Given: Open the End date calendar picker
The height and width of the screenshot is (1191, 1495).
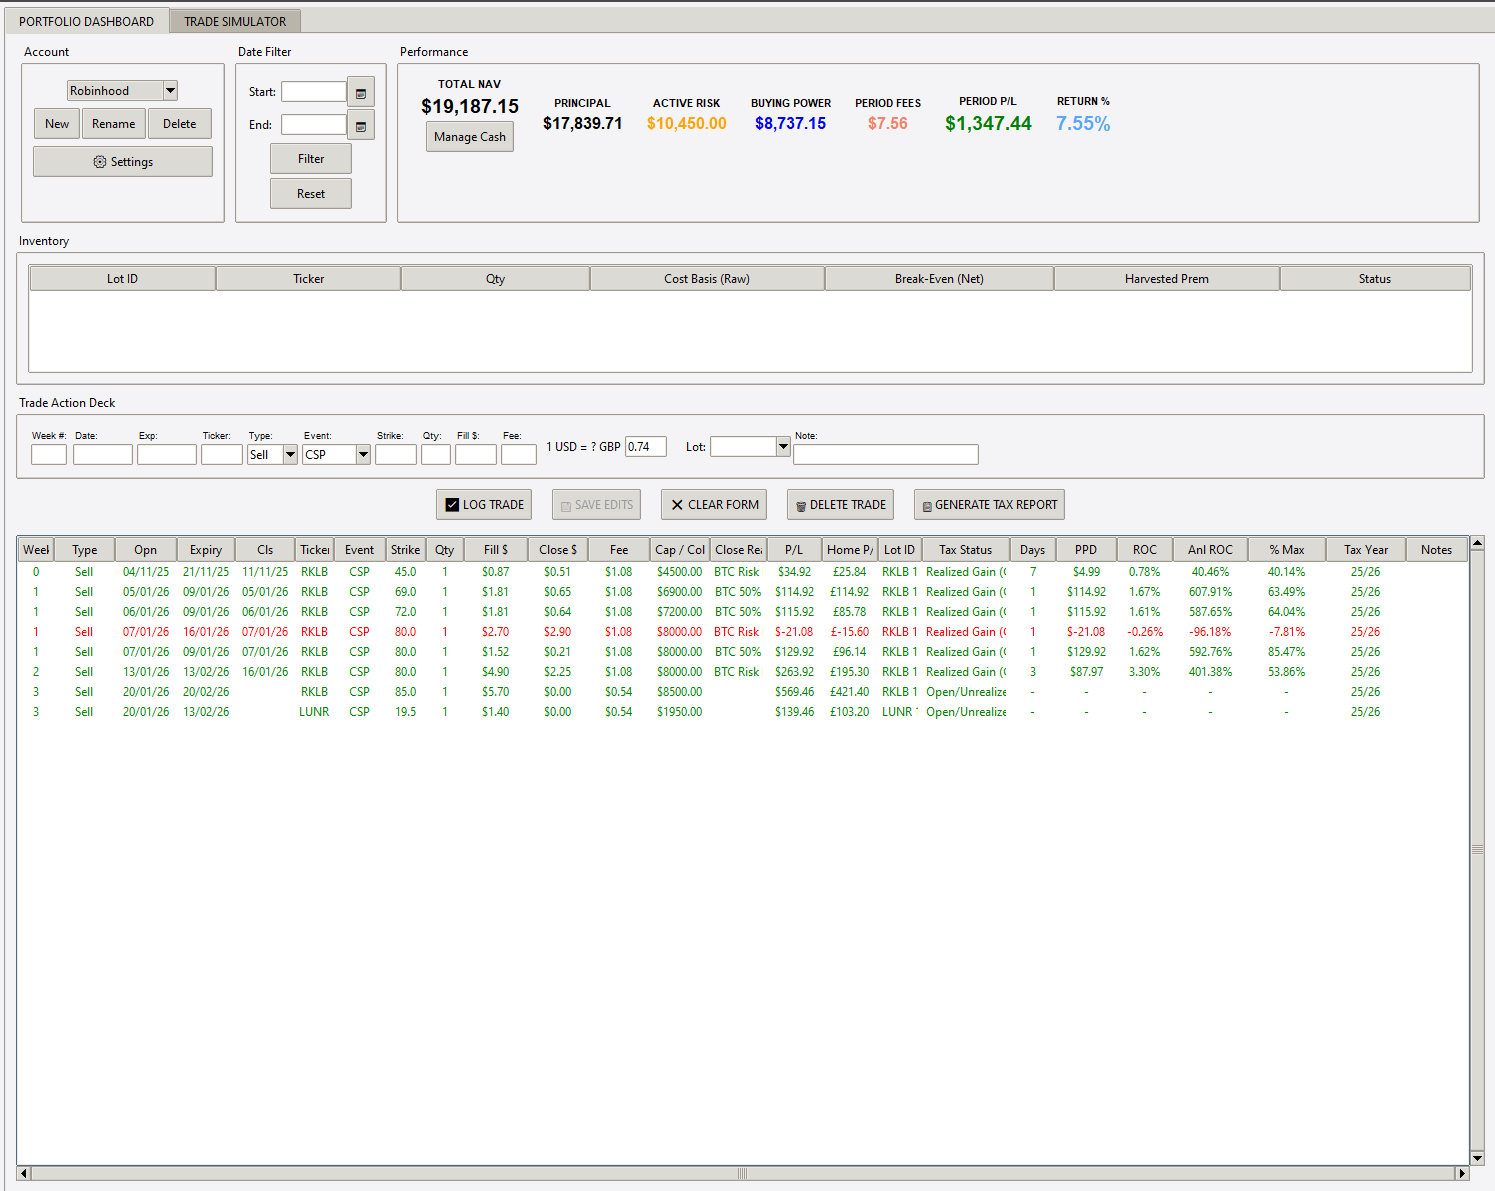Looking at the screenshot, I should 360,124.
